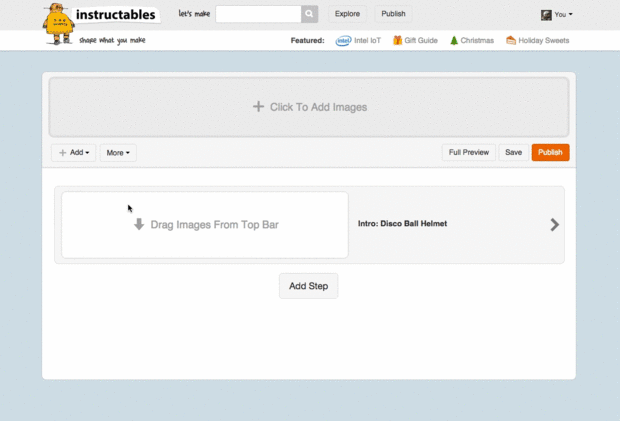
Task: Click into the let's make search field
Action: pyautogui.click(x=258, y=14)
